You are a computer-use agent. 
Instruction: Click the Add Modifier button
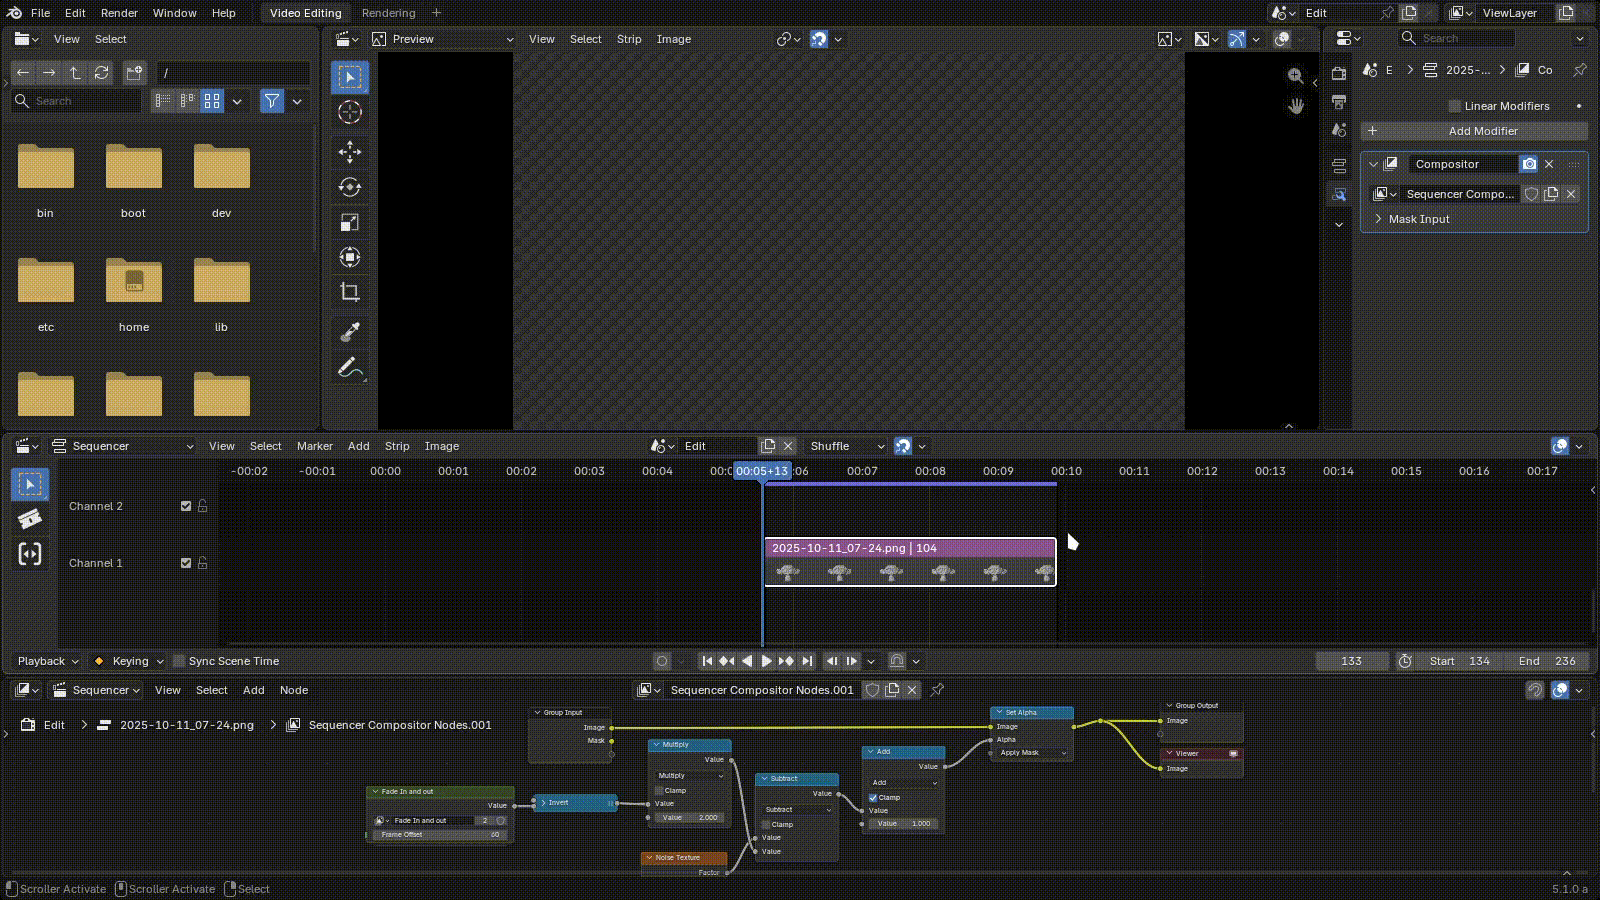click(x=1474, y=131)
